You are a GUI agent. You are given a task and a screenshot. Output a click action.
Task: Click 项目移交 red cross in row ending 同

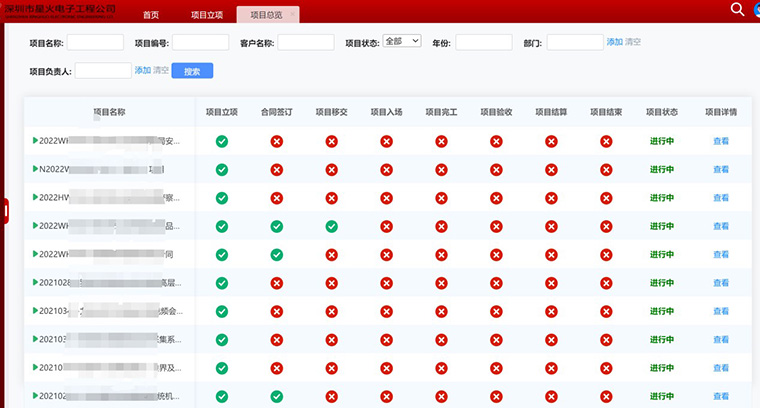click(x=332, y=255)
